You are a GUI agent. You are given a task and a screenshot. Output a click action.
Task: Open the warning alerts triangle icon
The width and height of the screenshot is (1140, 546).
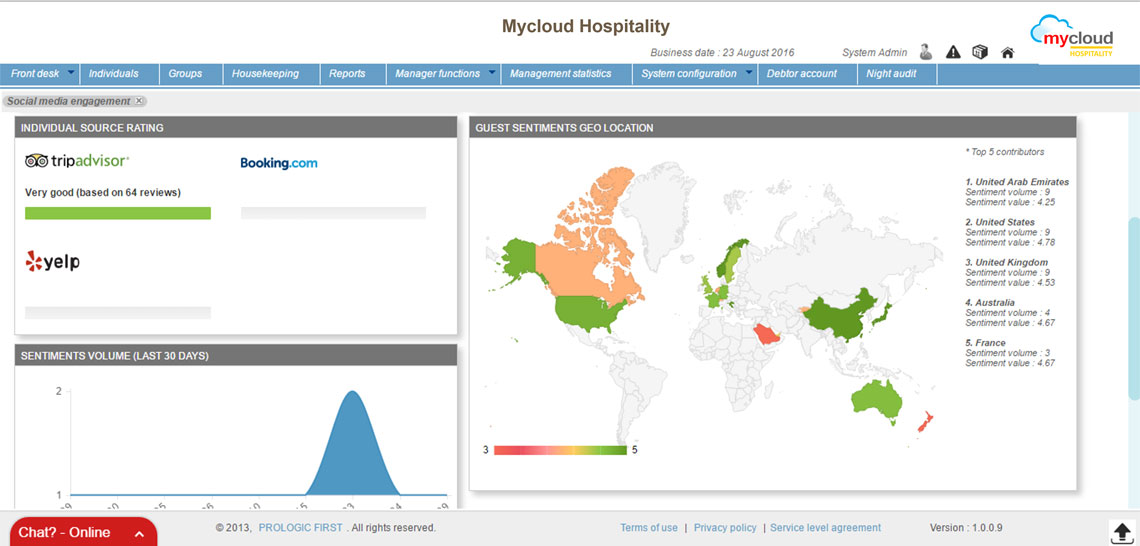coord(953,52)
